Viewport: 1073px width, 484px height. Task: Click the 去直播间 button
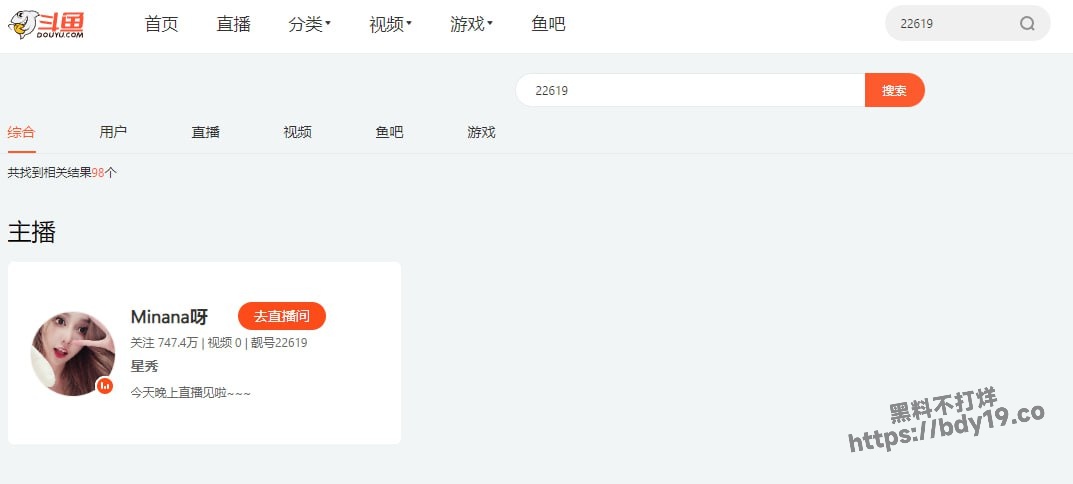[282, 316]
